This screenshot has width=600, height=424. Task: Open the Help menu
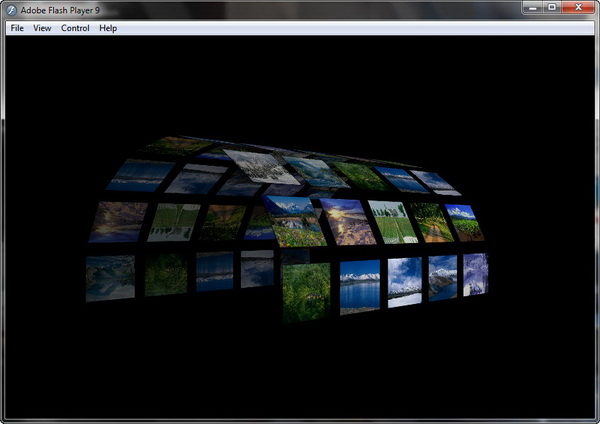click(x=108, y=28)
